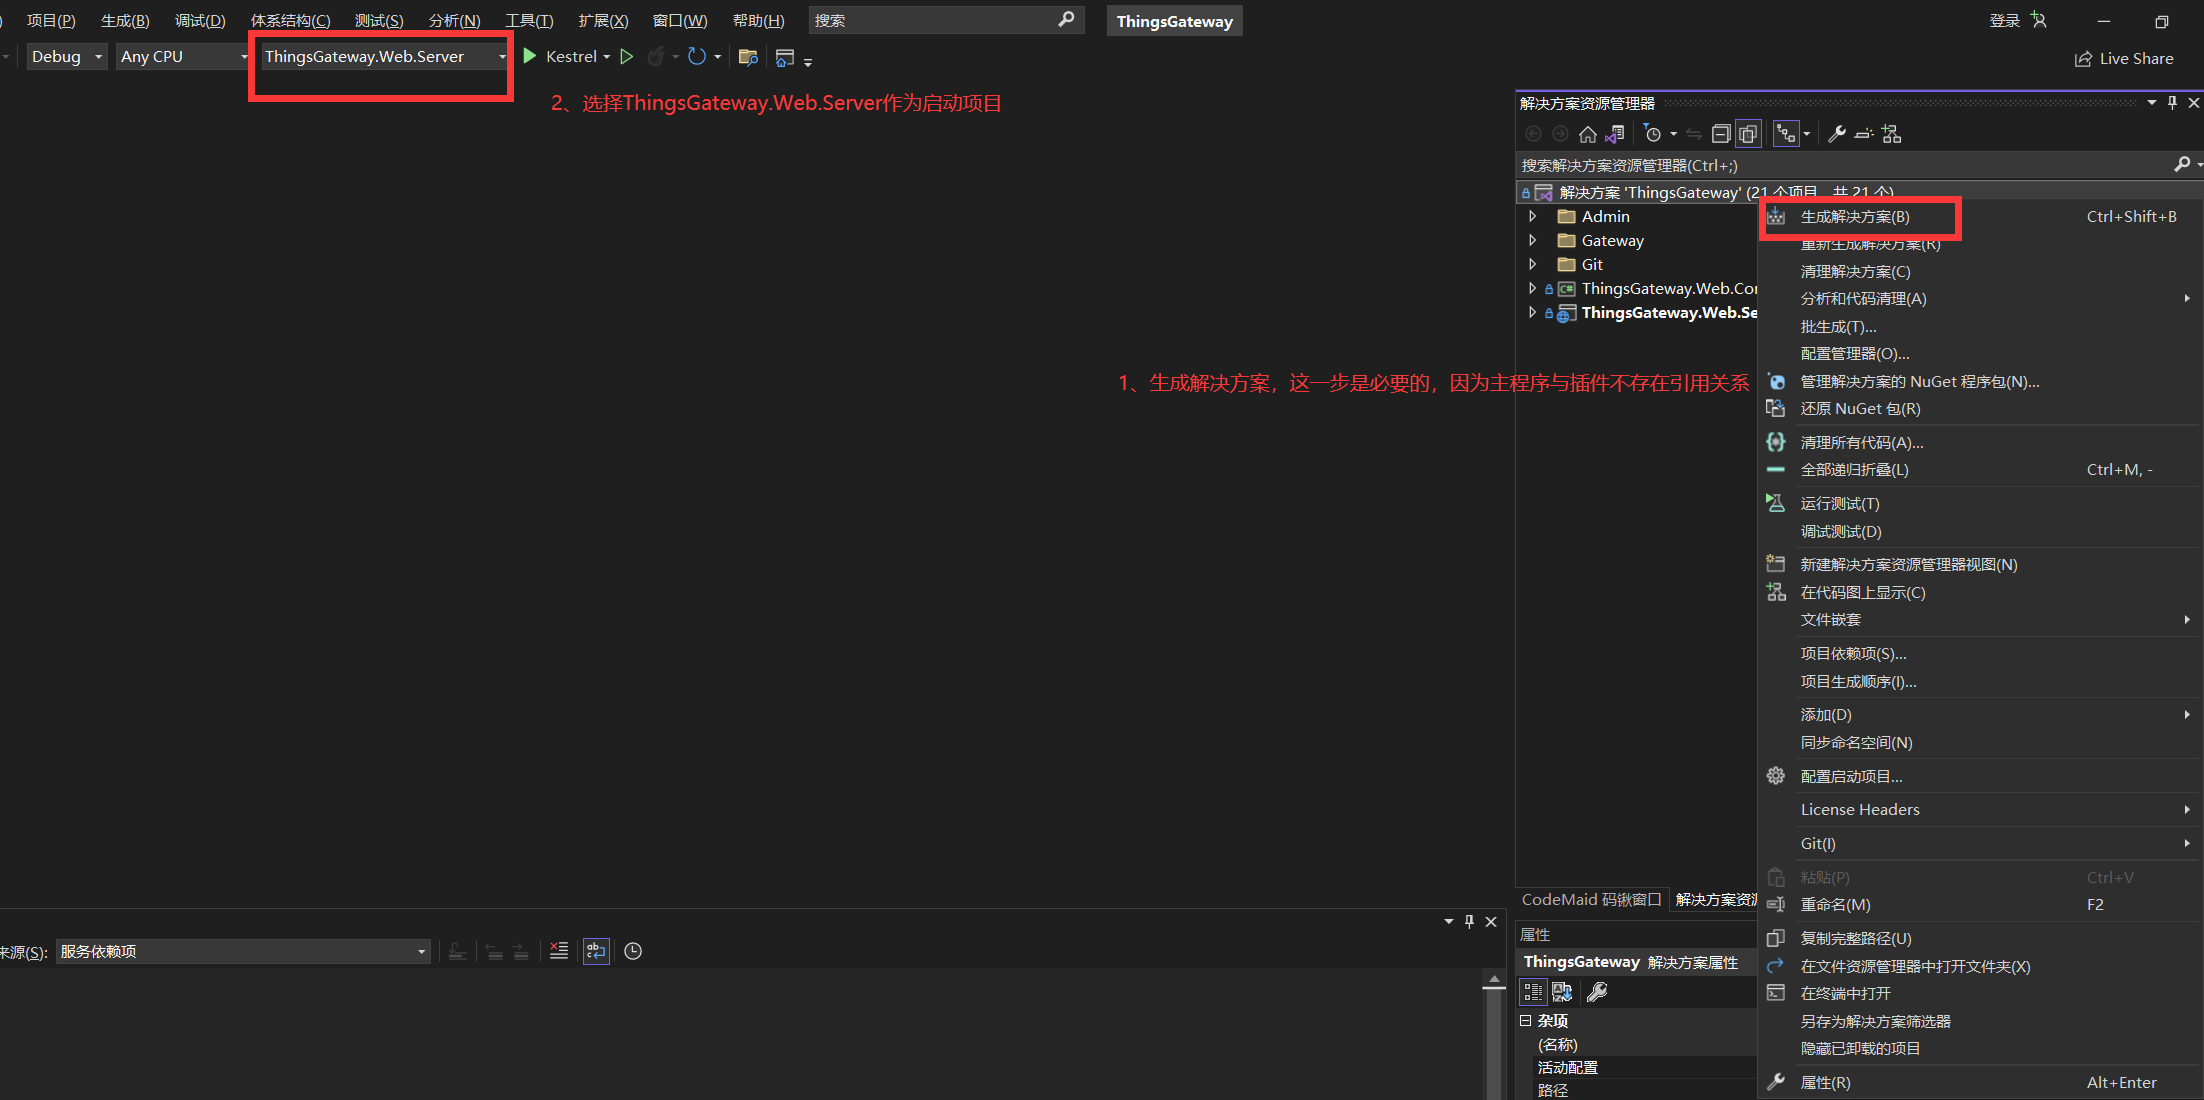Click the output window vertical scrollbar
This screenshot has width=2204, height=1100.
1494,1040
